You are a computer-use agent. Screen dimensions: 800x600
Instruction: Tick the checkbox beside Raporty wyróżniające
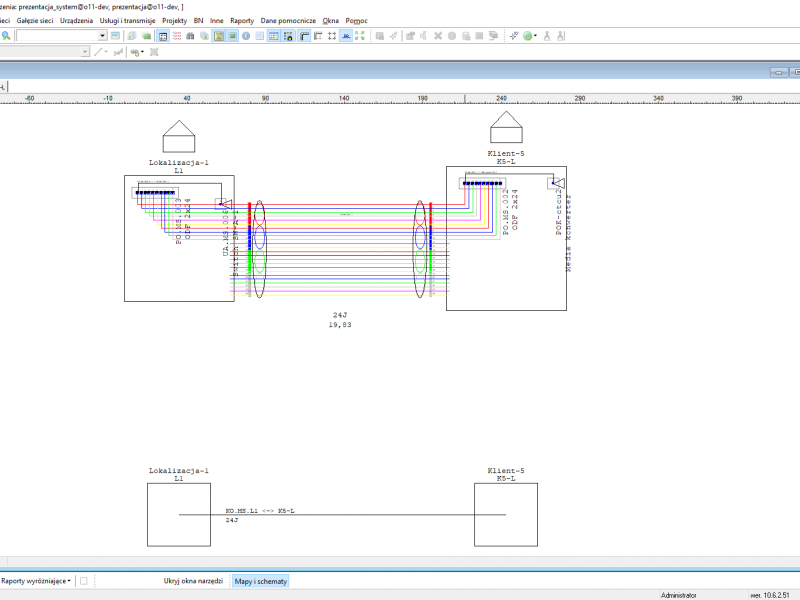pyautogui.click(x=84, y=581)
